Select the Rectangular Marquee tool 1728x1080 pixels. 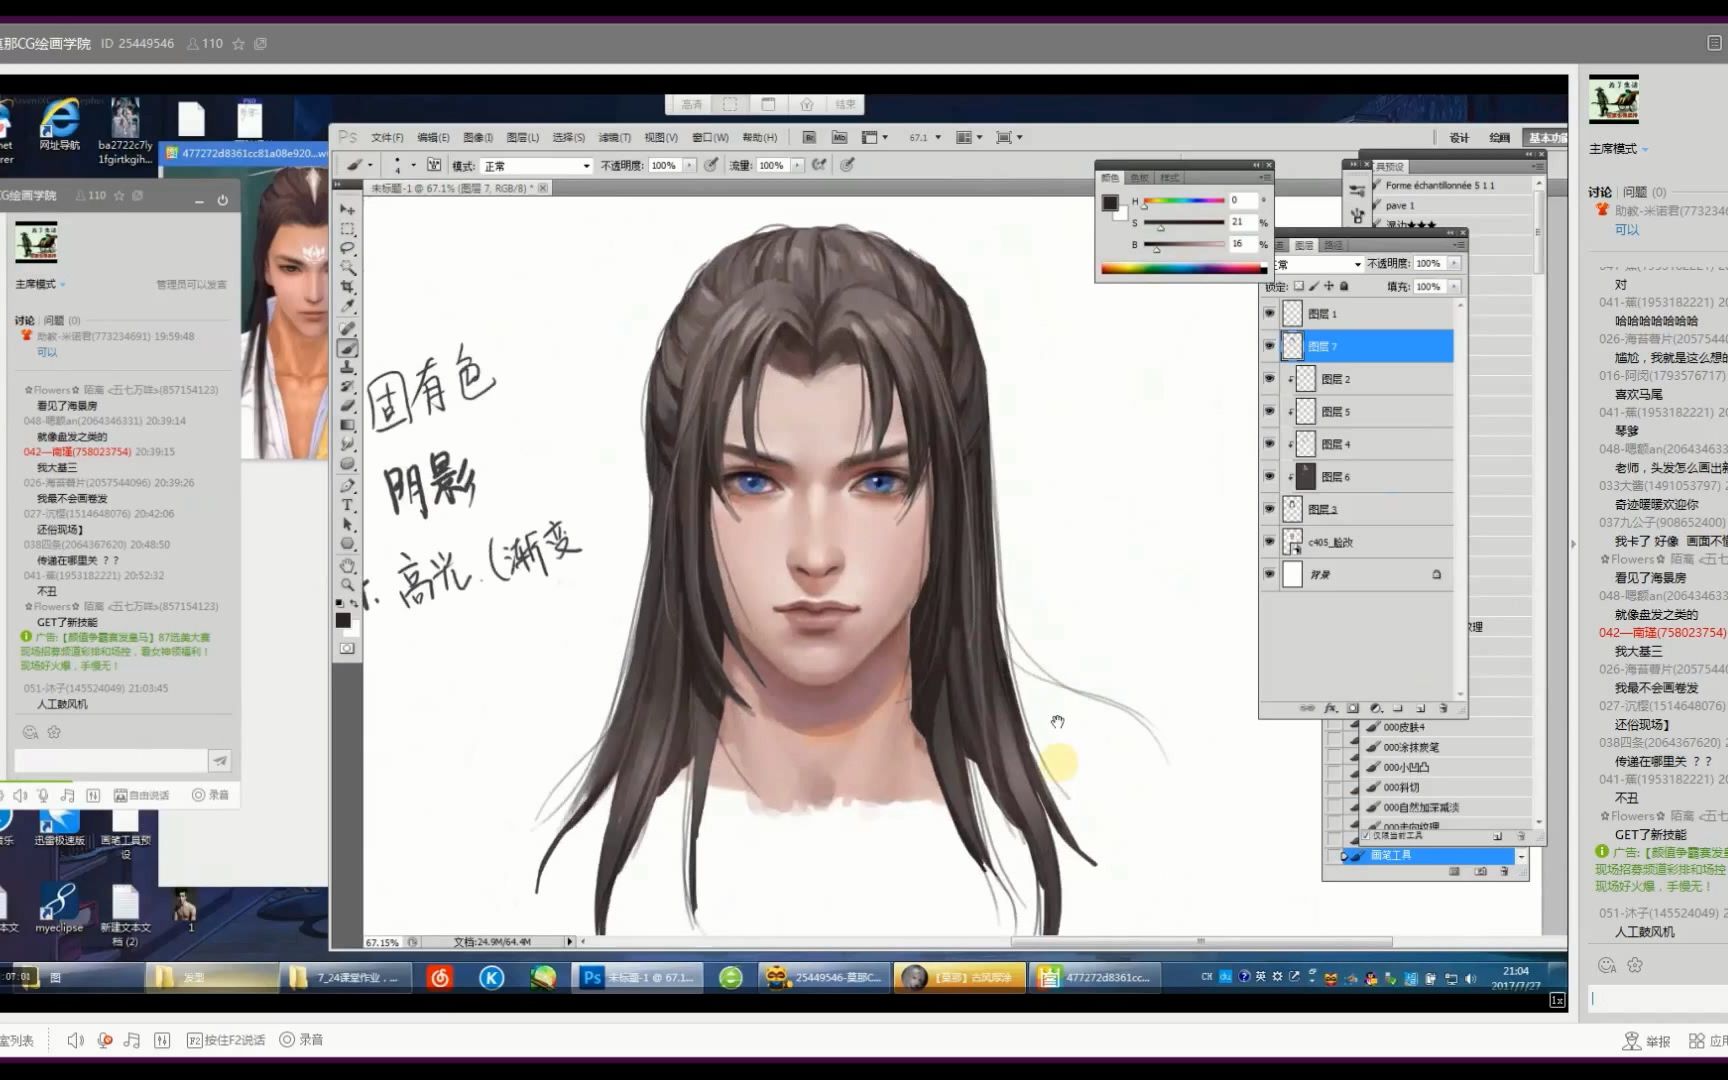pyautogui.click(x=347, y=229)
